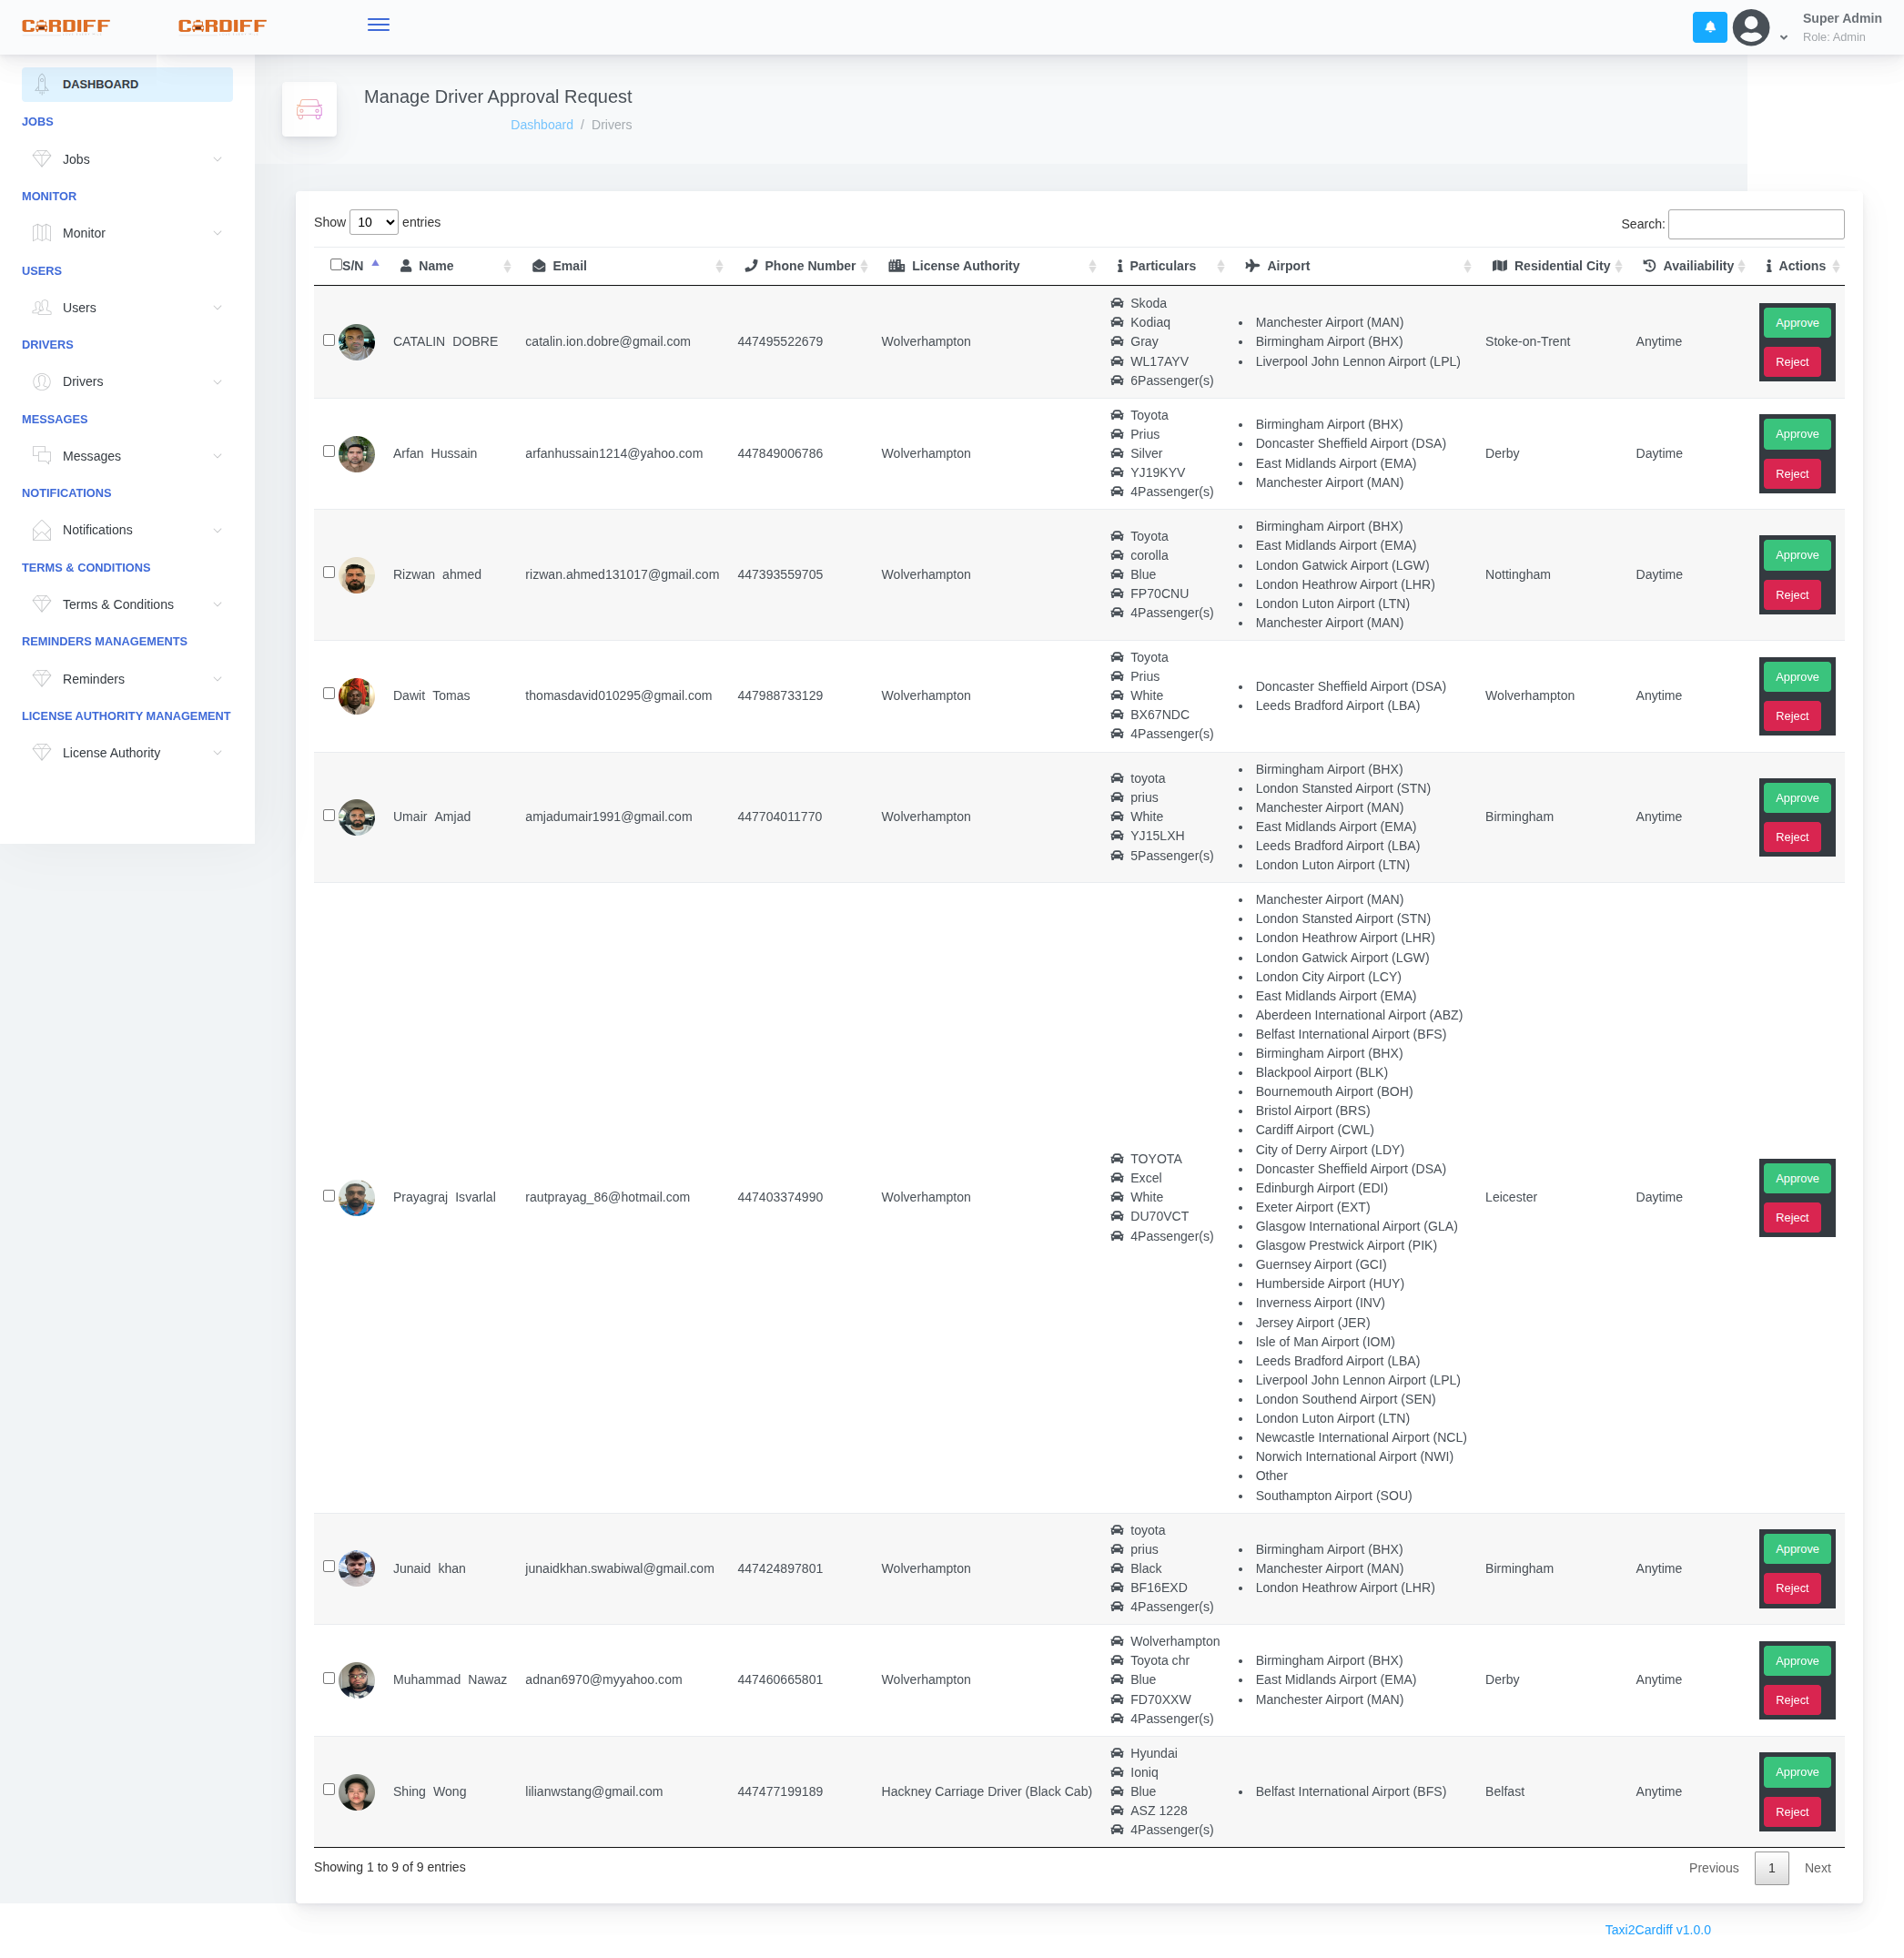Check the select-all checkbox in table header

point(337,264)
